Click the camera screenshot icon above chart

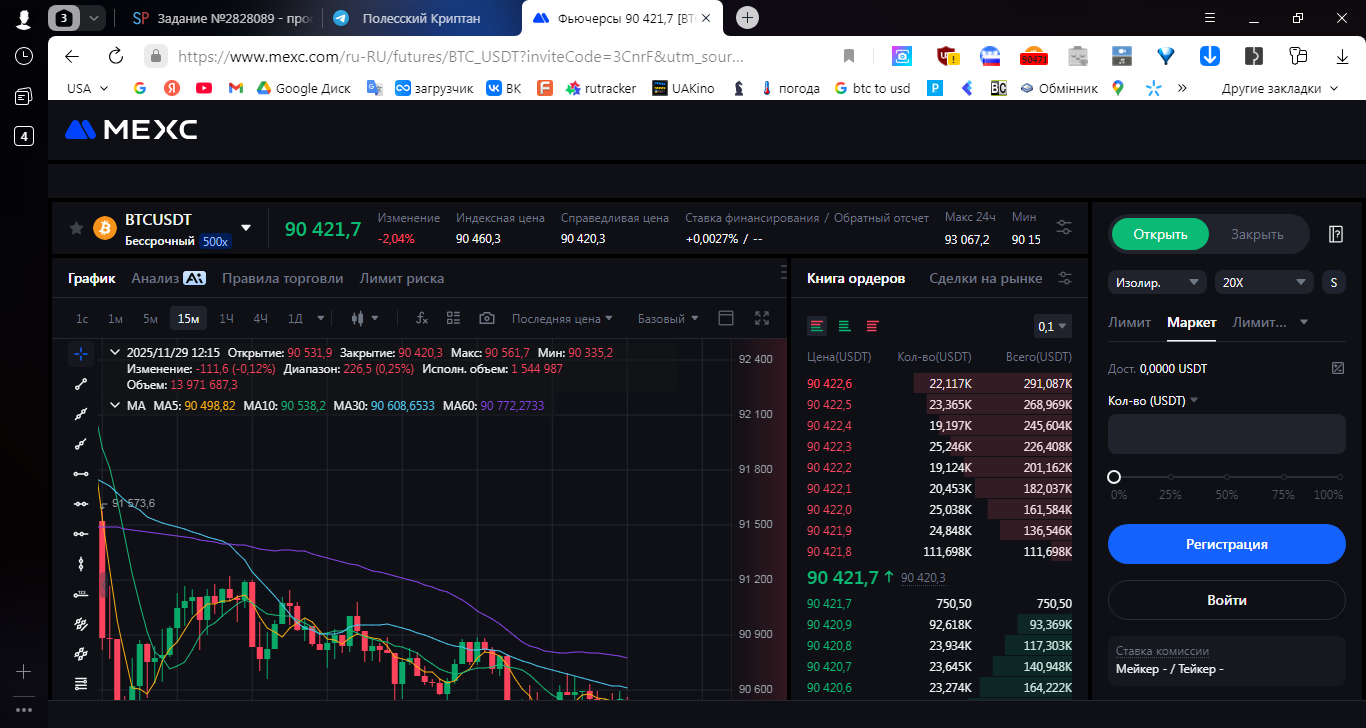(x=487, y=318)
